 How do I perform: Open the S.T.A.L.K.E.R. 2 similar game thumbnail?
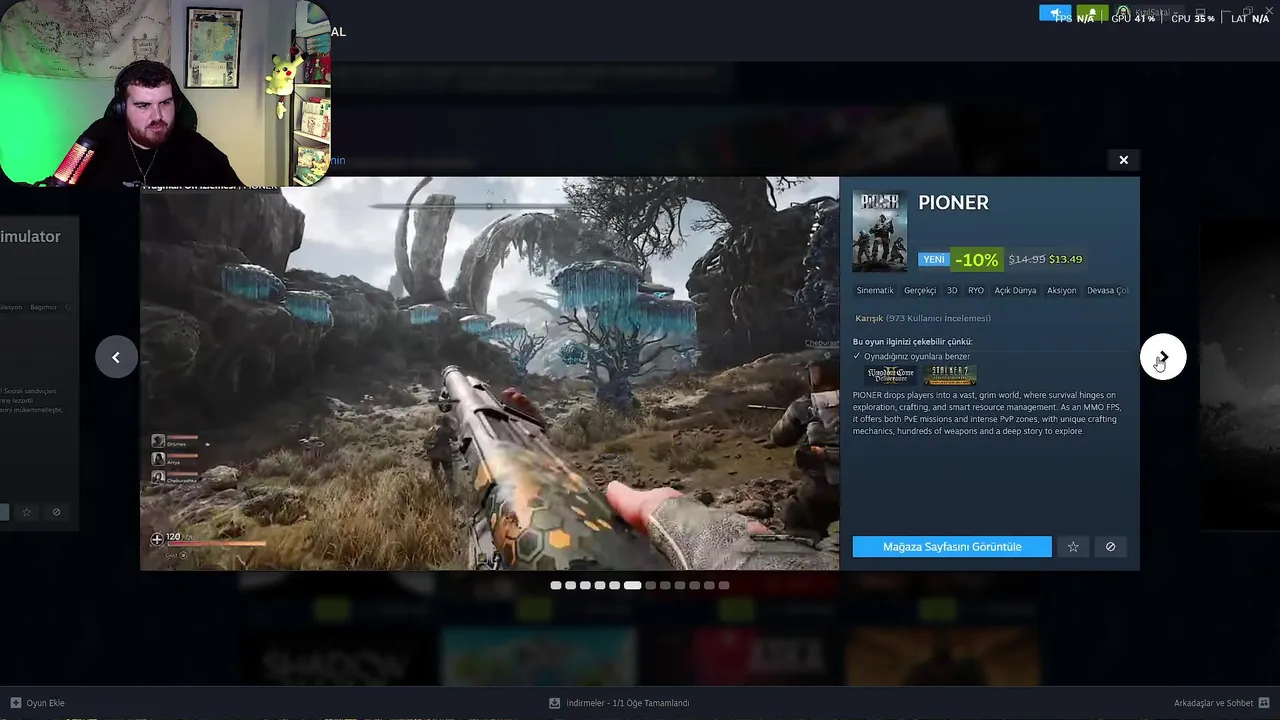pos(951,375)
